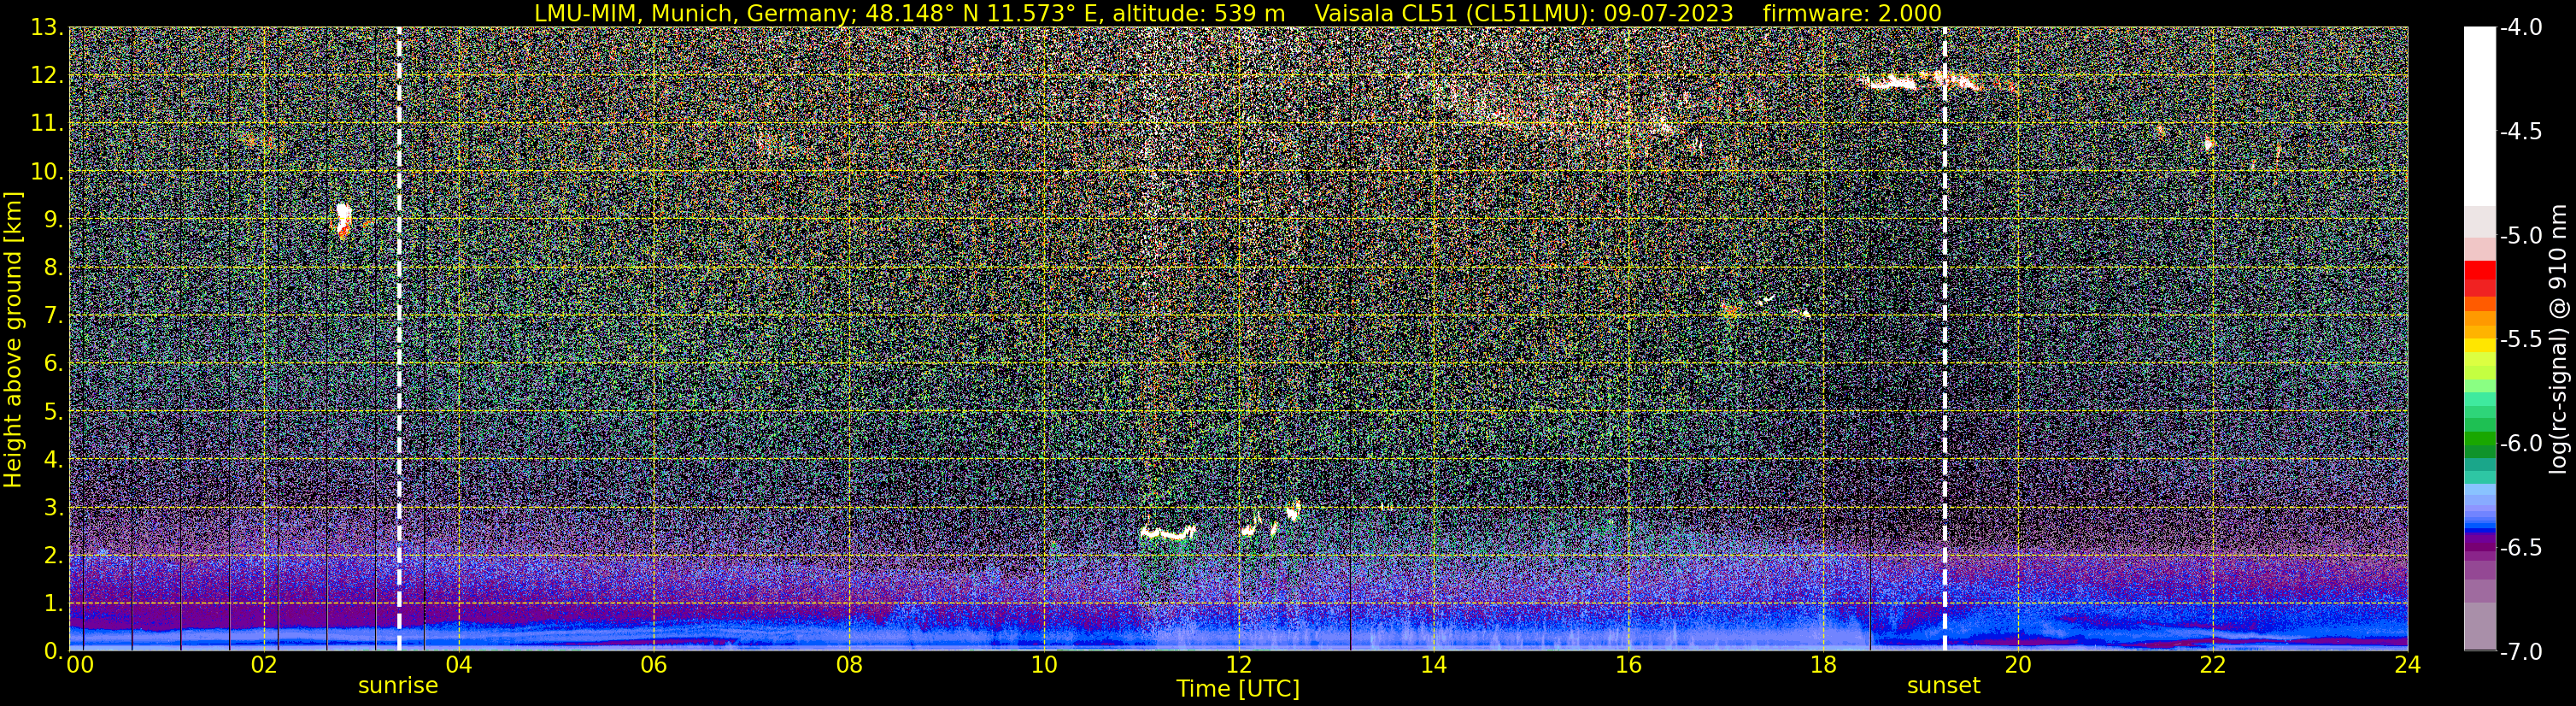Click the 'log(rc-signal) @ 910 nm' colorbar label
The height and width of the screenshot is (706, 2576).
2558,339
